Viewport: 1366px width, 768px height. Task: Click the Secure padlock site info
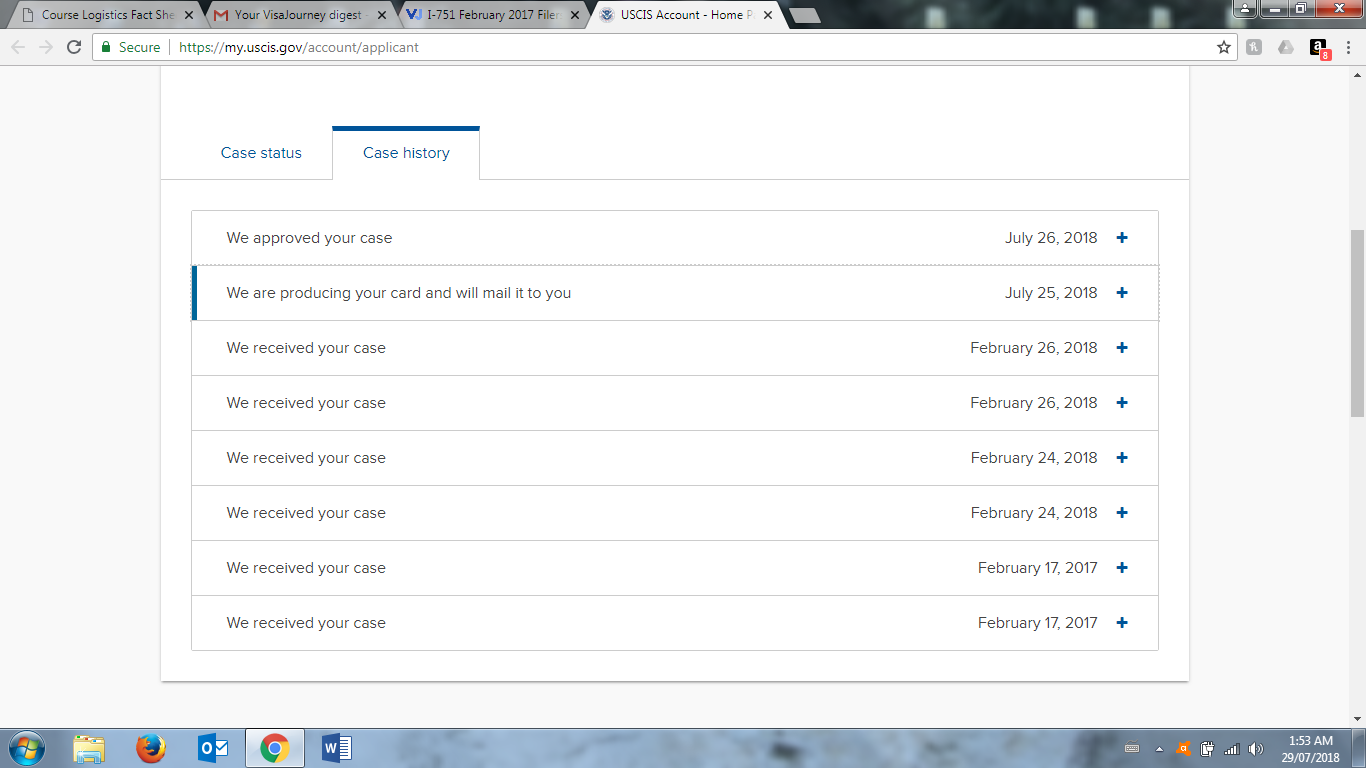coord(130,47)
